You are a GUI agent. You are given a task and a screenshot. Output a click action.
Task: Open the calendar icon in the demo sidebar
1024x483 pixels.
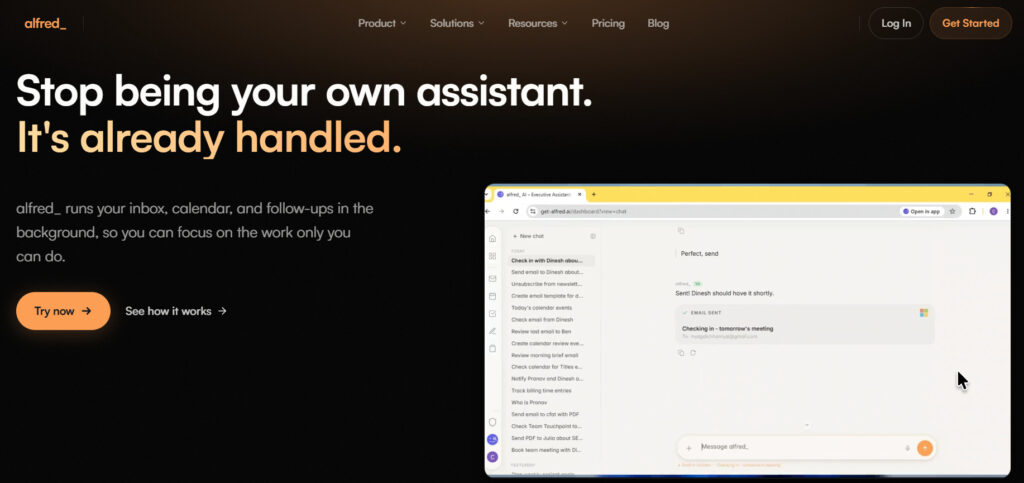(492, 296)
